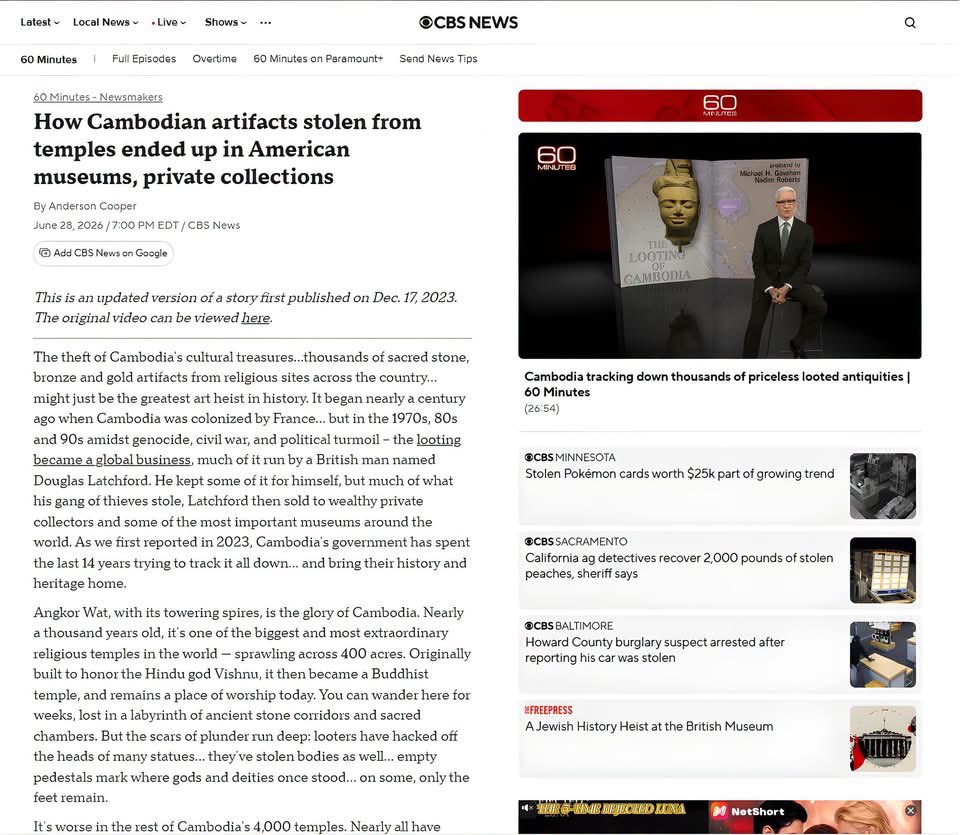Go to Full Episodes

(x=144, y=59)
